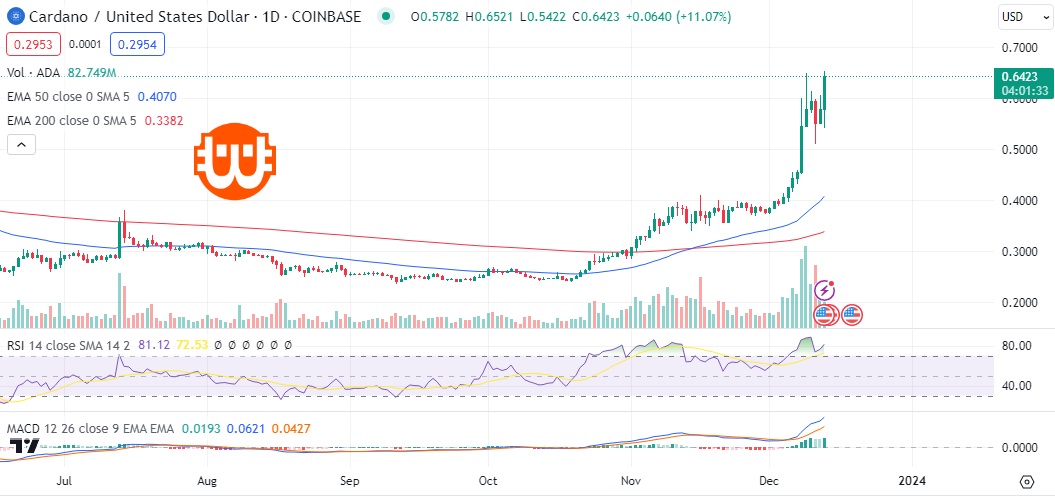
Task: Click the EMA 200 value 0.3382
Action: coord(162,121)
